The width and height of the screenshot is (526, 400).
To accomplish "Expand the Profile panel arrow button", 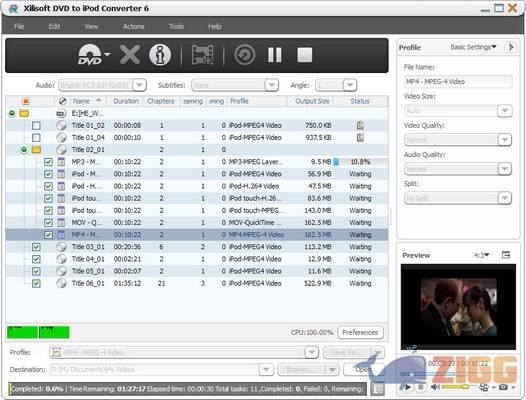I will tap(511, 47).
